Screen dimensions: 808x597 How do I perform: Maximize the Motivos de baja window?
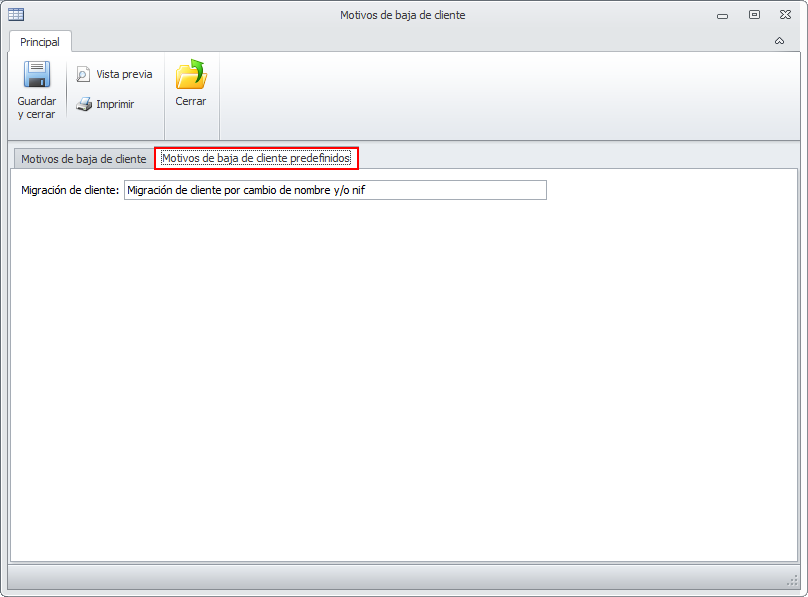(x=754, y=15)
